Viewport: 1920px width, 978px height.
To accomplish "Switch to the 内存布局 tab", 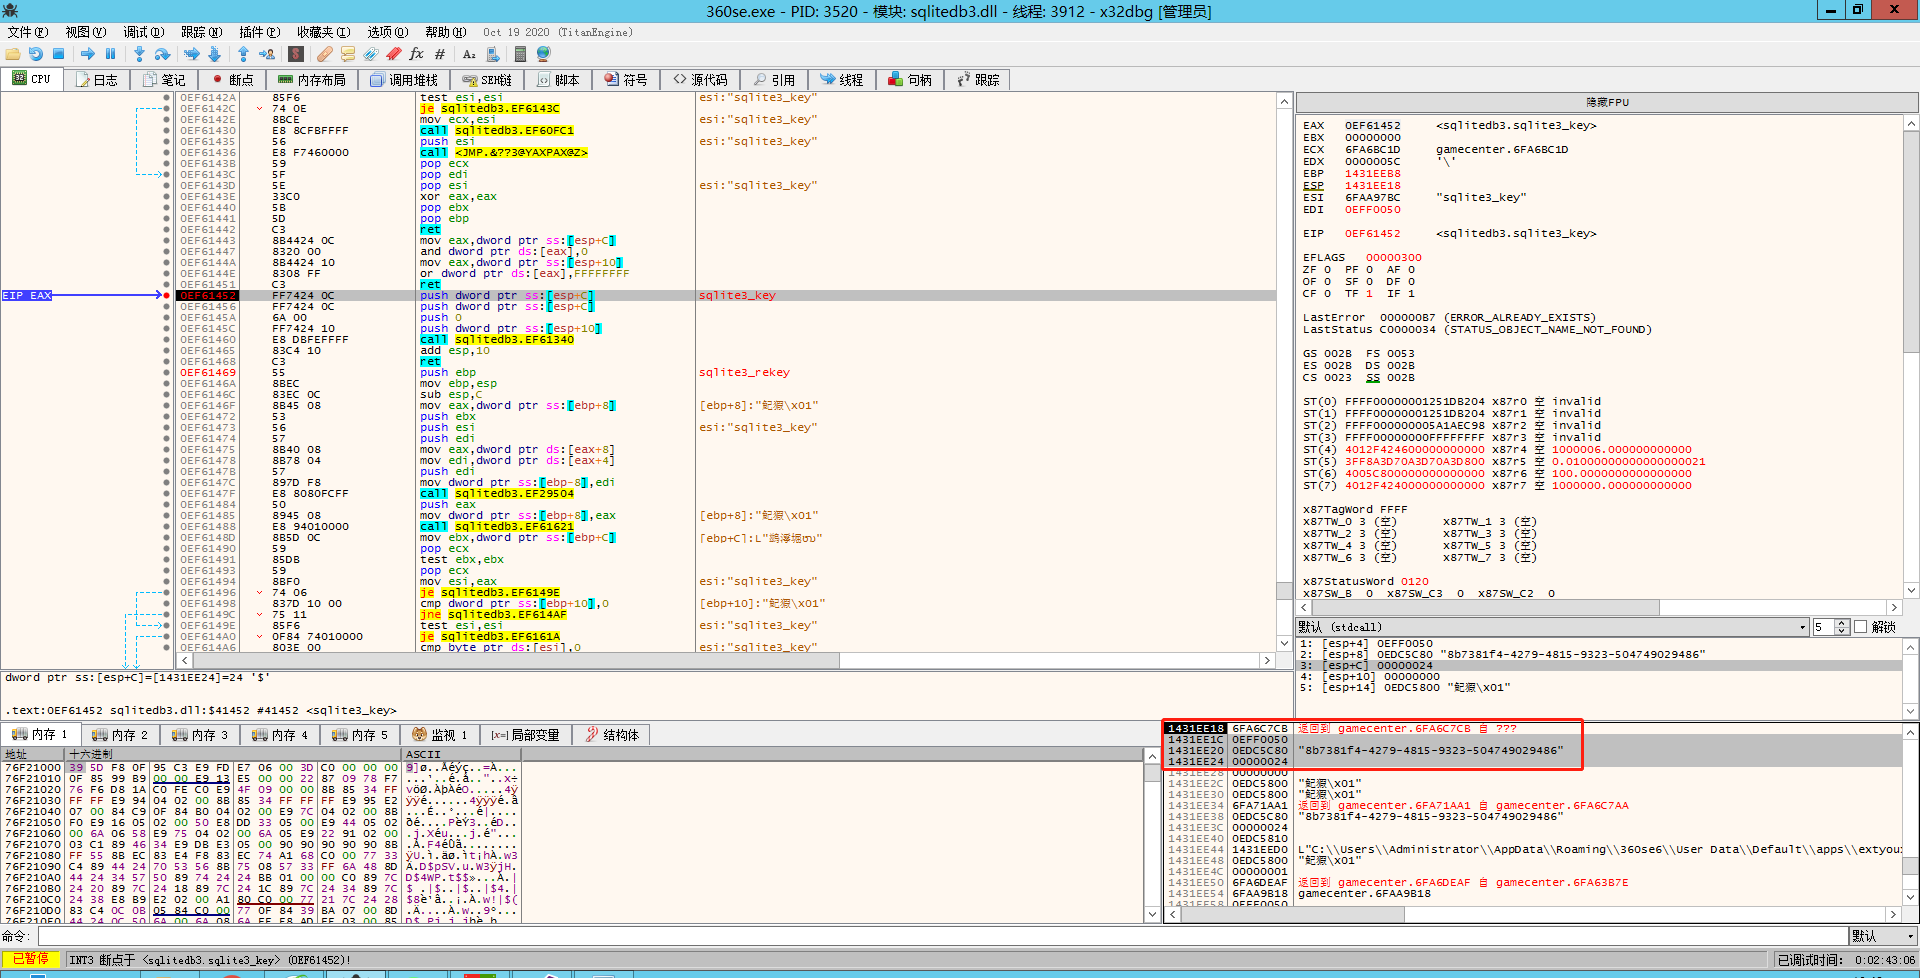I will point(312,79).
